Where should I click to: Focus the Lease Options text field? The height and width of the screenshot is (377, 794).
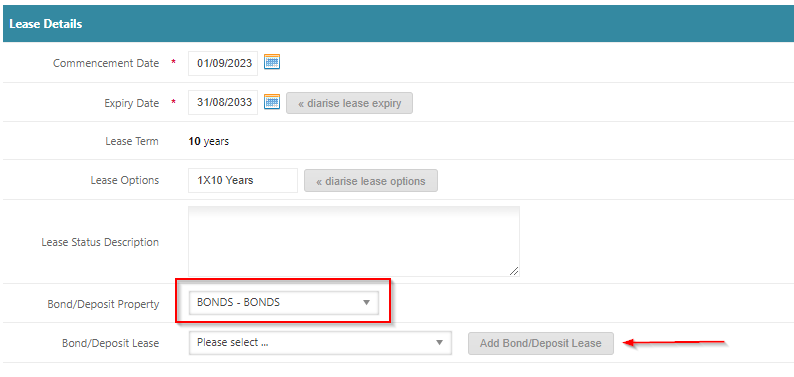[243, 180]
